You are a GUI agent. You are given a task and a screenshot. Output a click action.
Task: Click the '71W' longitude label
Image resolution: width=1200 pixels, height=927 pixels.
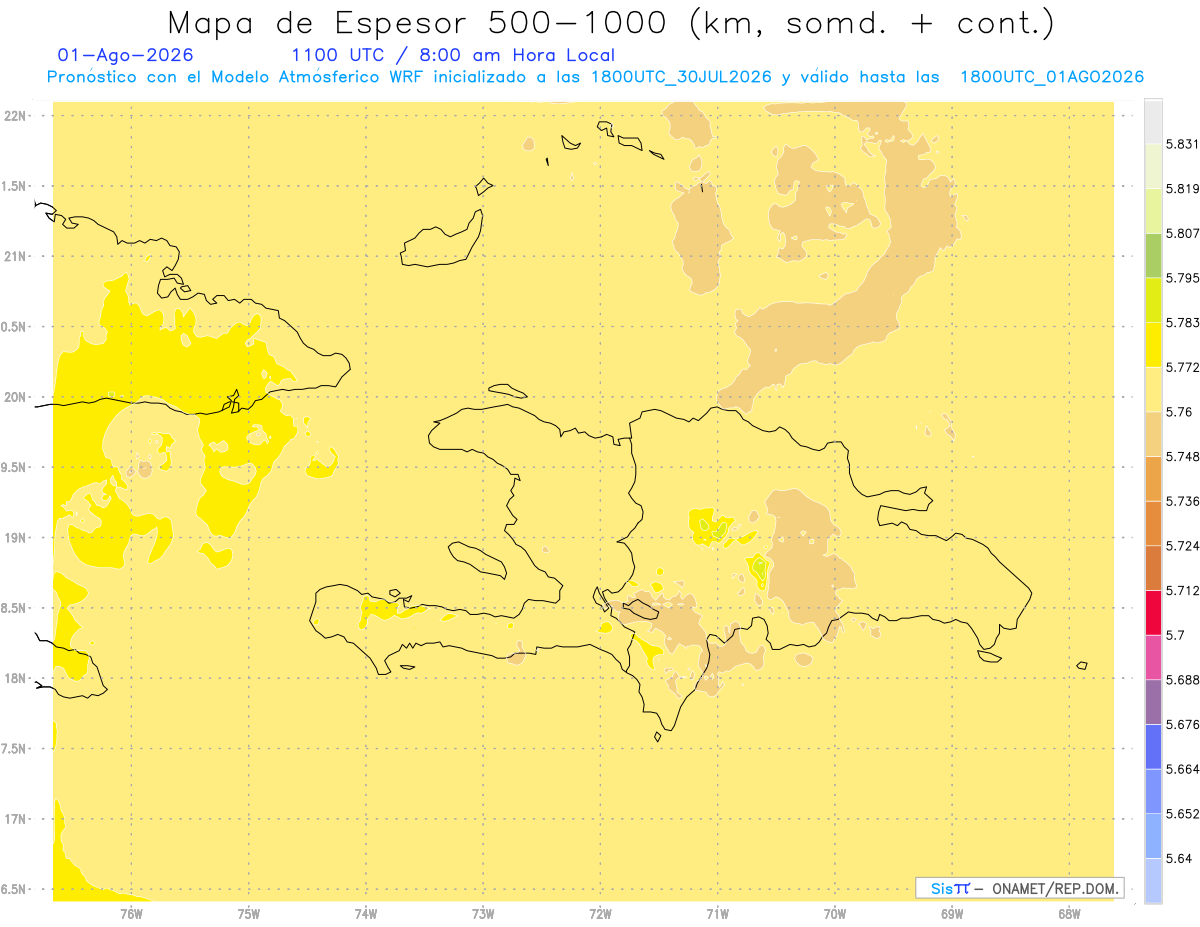tap(717, 914)
